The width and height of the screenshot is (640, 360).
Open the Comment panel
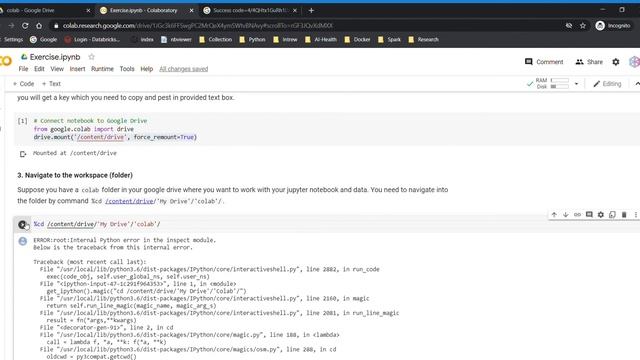(544, 62)
